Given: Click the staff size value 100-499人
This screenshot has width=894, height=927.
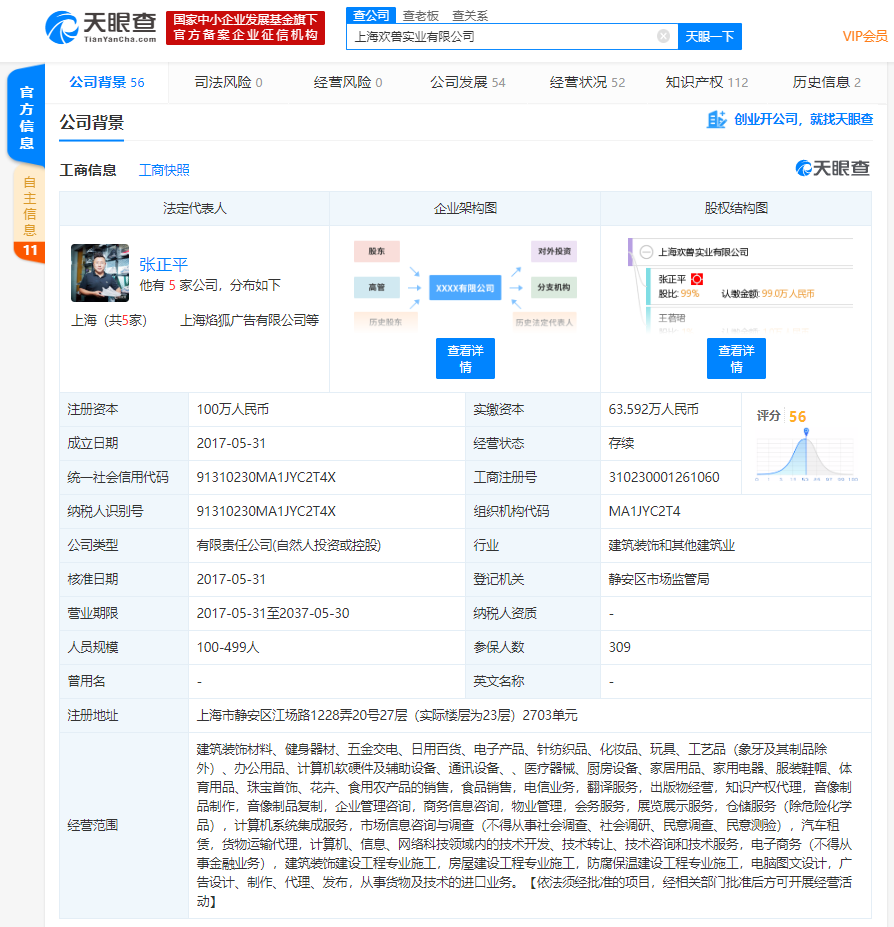Looking at the screenshot, I should (x=228, y=647).
